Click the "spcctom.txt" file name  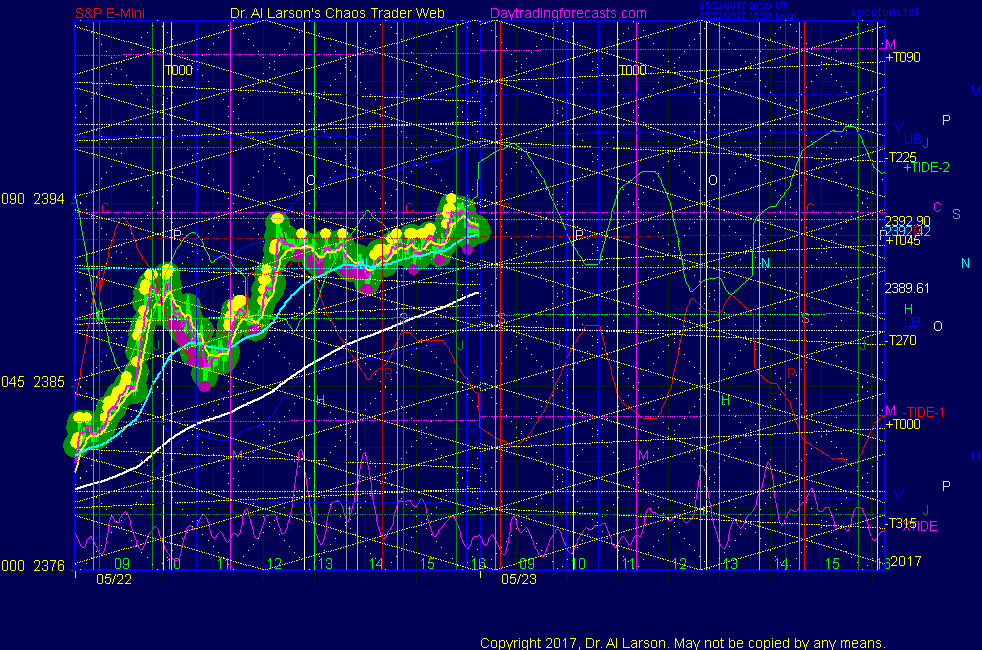click(884, 12)
